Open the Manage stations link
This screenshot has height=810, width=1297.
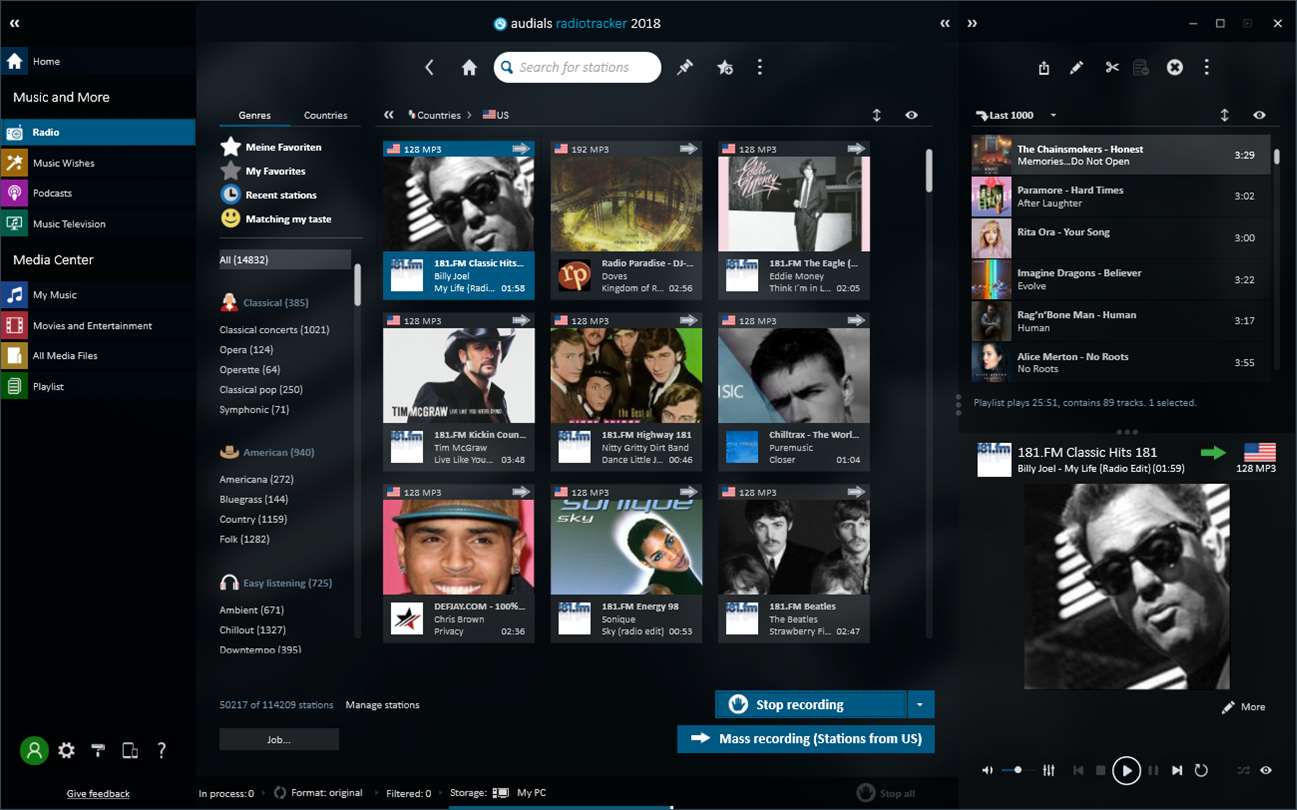click(x=383, y=705)
